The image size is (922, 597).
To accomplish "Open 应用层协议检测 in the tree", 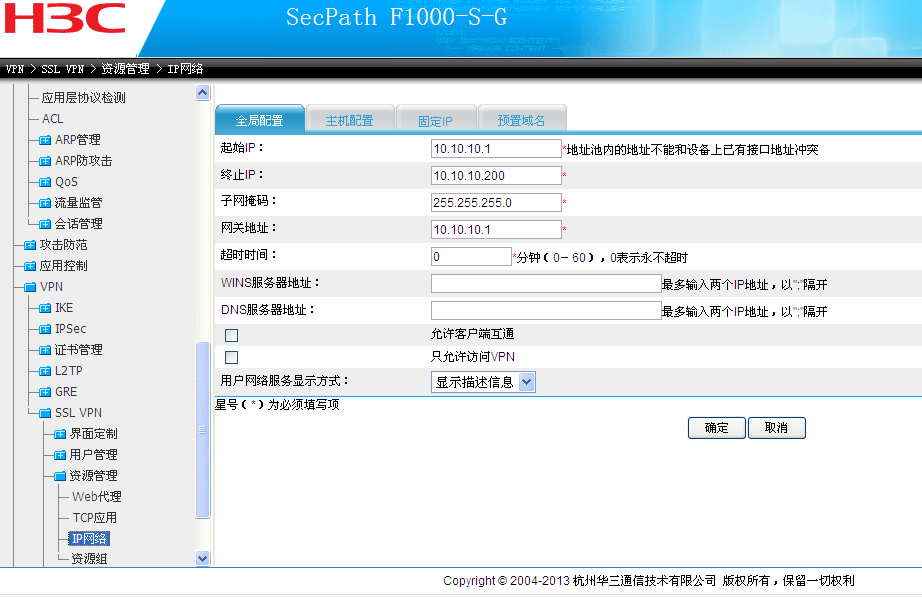I will (x=83, y=98).
